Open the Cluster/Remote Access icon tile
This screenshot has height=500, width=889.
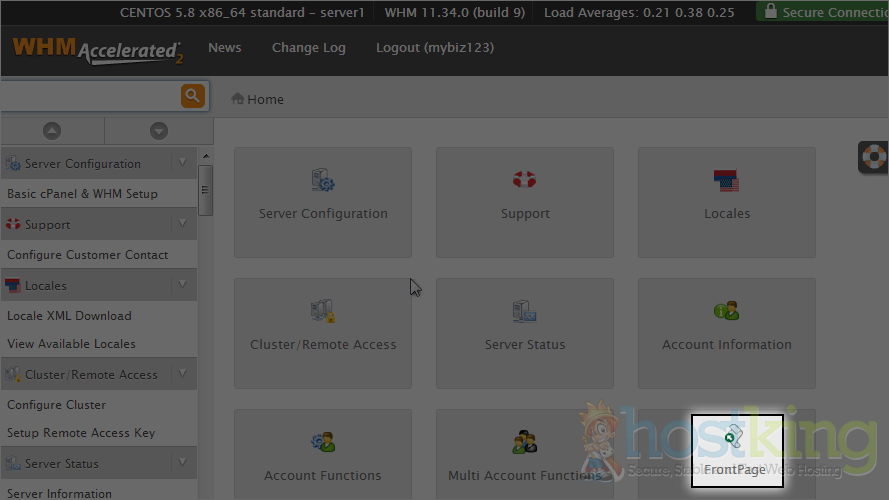(x=323, y=333)
